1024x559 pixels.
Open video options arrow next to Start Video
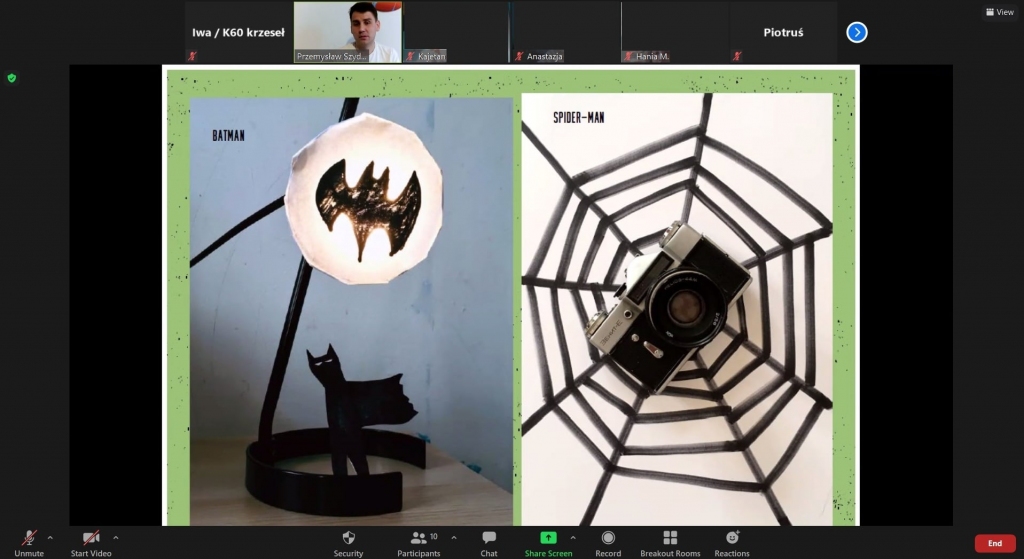(116, 538)
